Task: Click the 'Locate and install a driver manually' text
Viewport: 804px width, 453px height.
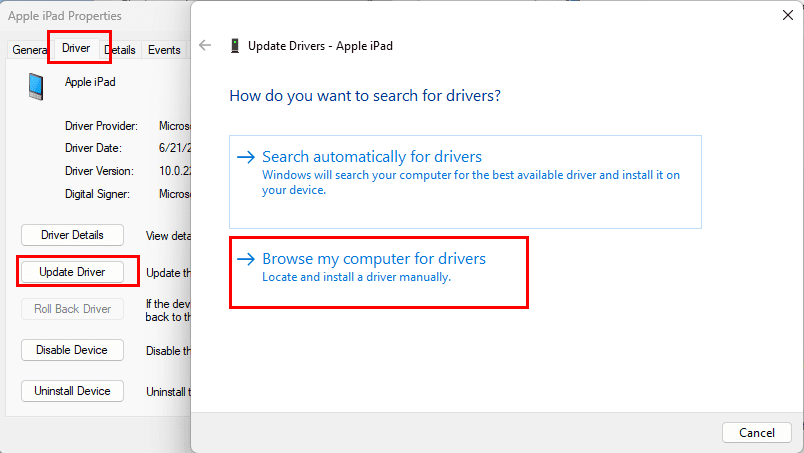Action: [x=356, y=277]
